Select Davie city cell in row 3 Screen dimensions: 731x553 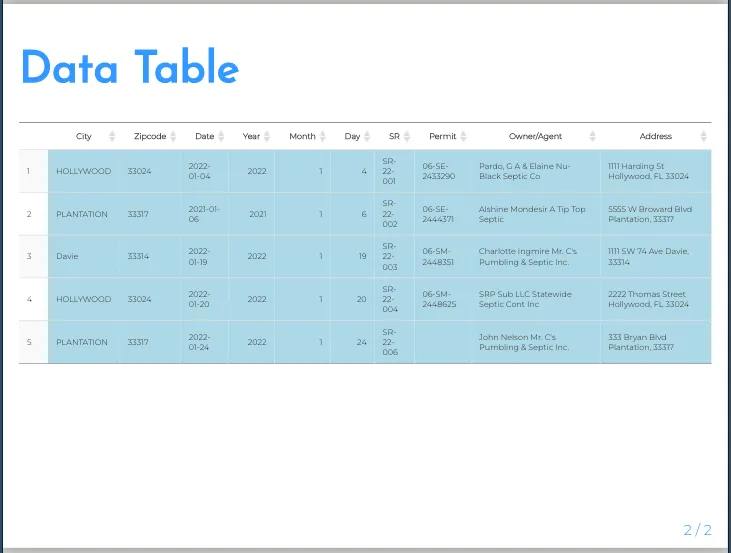[x=84, y=256]
